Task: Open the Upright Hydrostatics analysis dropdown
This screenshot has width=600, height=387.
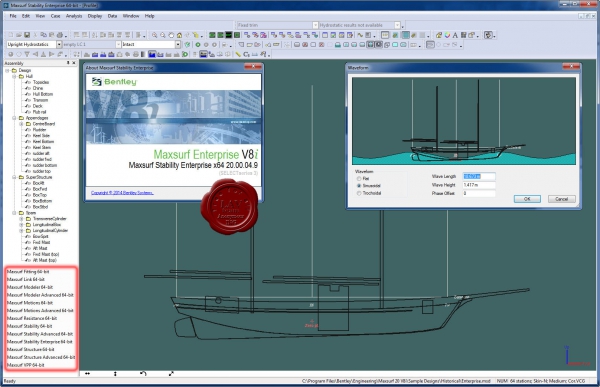Action: 59,45
